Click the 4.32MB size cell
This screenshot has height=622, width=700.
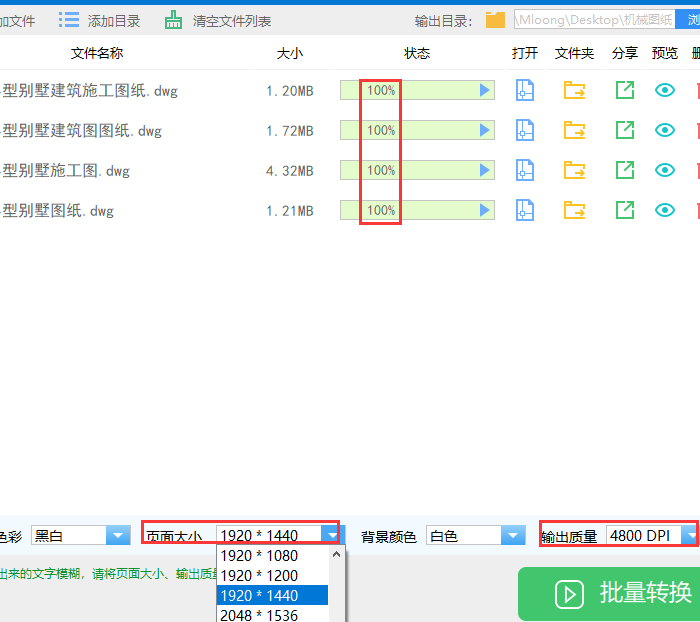[290, 171]
